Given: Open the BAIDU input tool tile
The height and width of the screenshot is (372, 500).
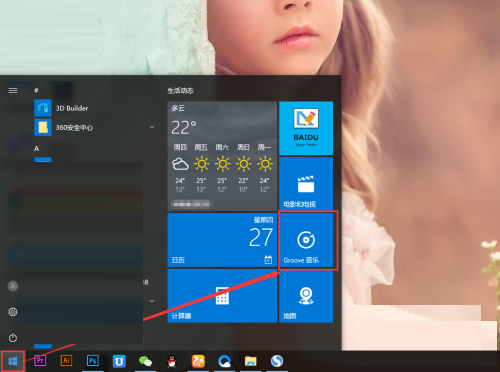Looking at the screenshot, I should pos(306,128).
